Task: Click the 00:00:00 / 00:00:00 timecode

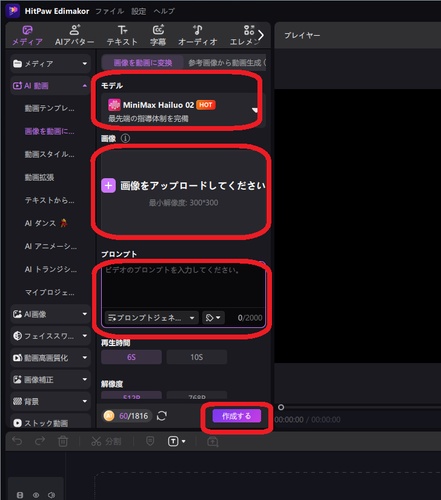Action: point(307,420)
